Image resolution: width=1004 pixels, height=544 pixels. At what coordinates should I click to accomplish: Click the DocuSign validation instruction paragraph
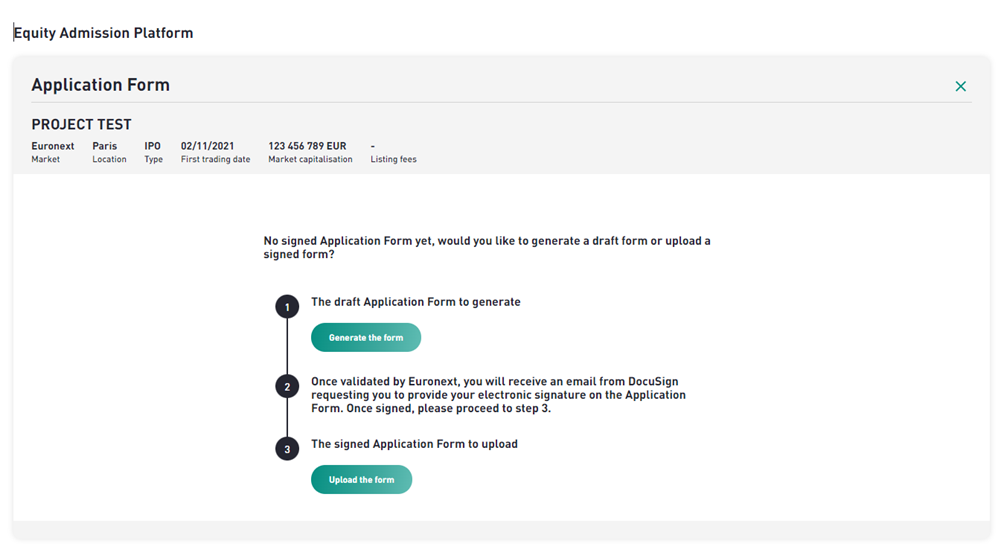(x=498, y=395)
